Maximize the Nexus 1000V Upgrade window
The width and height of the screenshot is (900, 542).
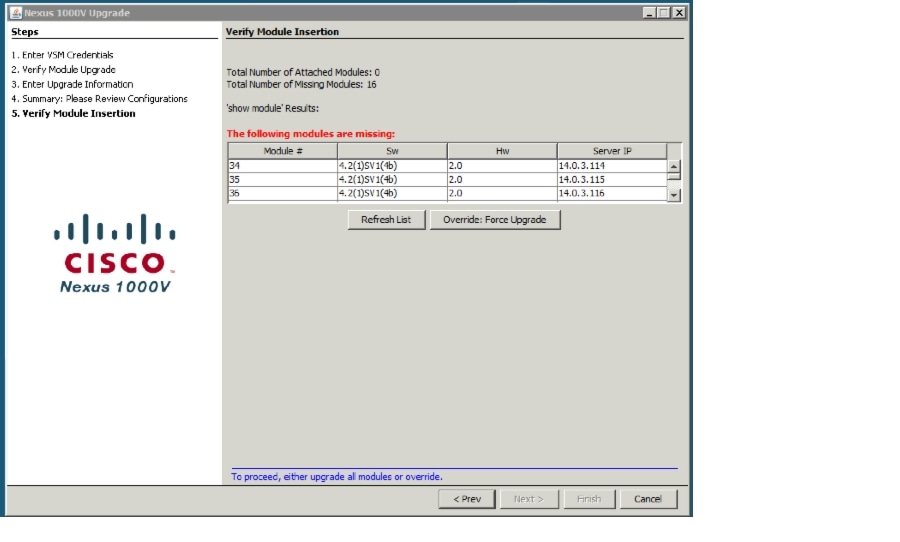(x=664, y=13)
